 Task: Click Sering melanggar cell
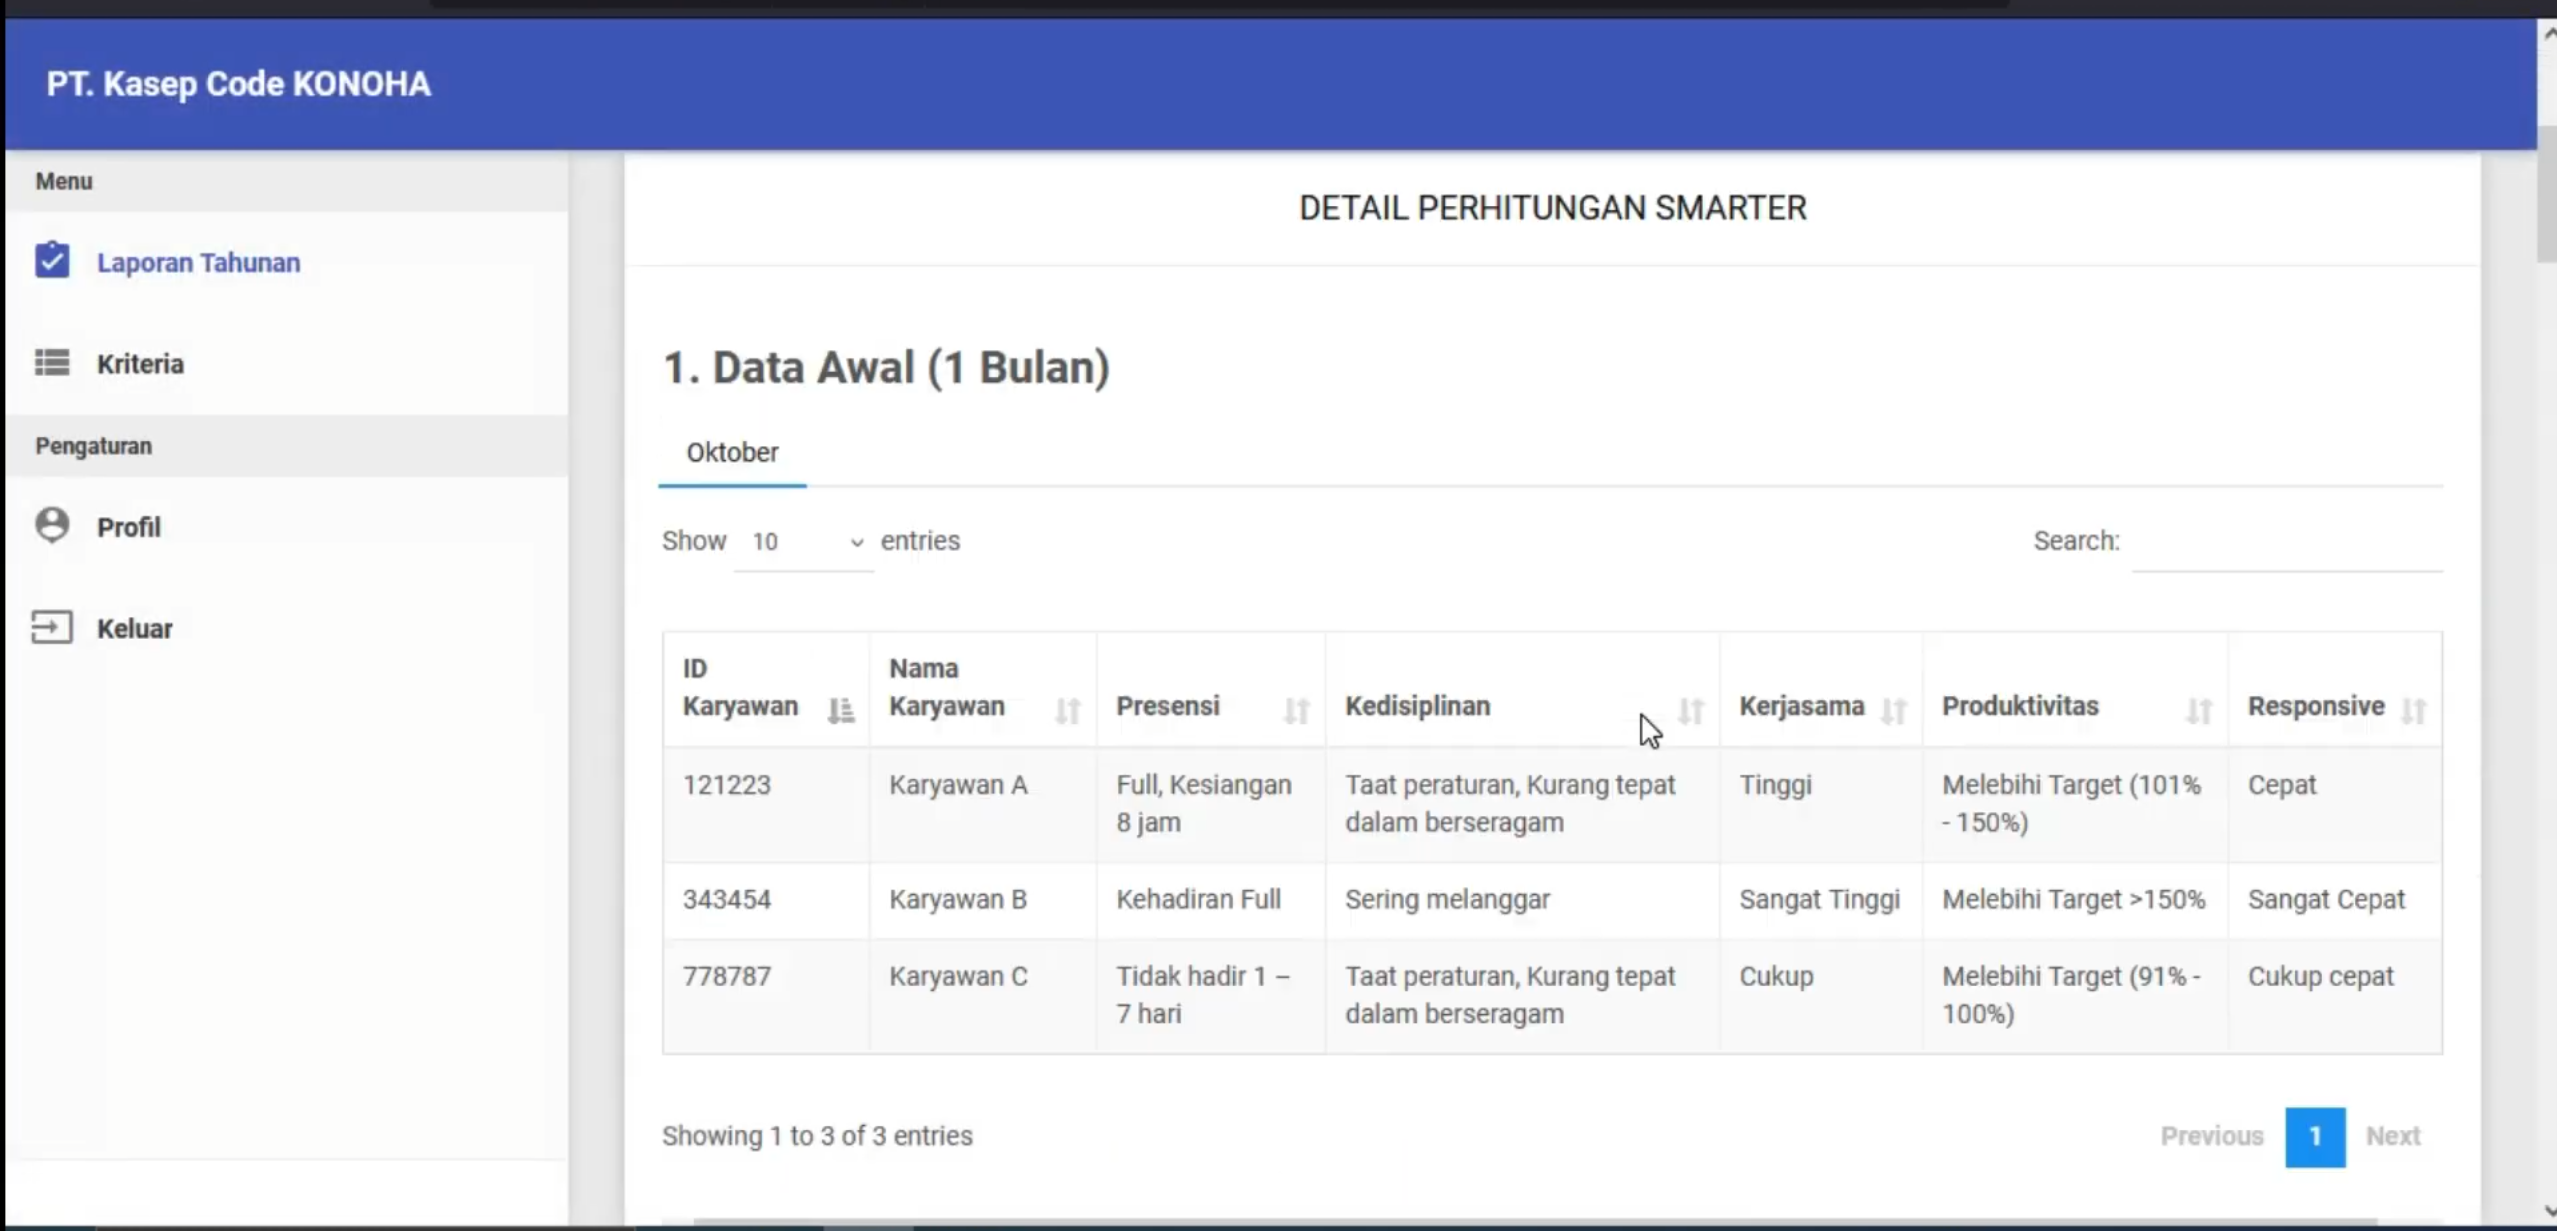(x=1522, y=900)
